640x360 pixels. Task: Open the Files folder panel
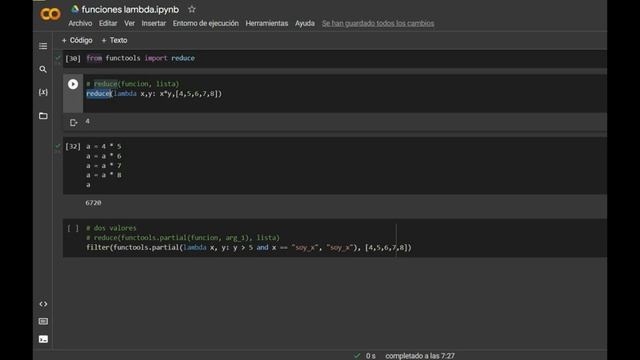[x=43, y=116]
